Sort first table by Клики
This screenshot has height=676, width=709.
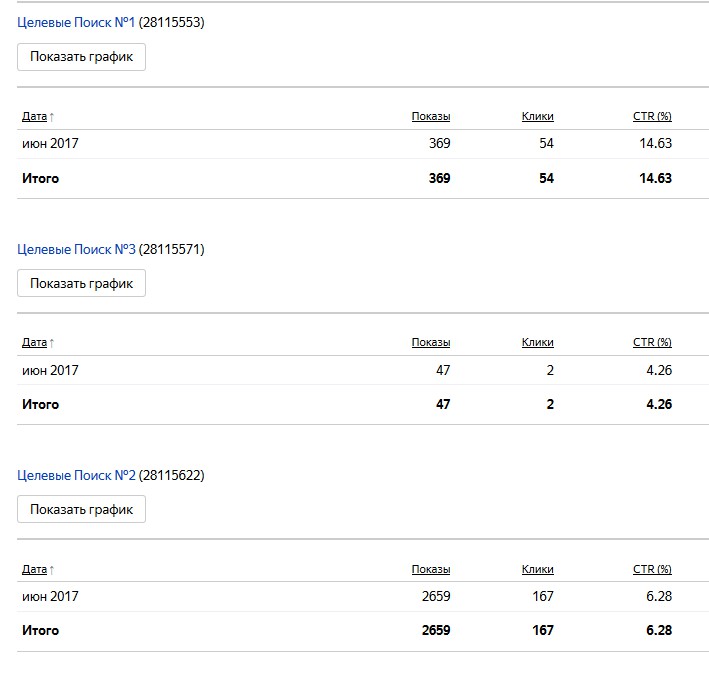pos(537,116)
